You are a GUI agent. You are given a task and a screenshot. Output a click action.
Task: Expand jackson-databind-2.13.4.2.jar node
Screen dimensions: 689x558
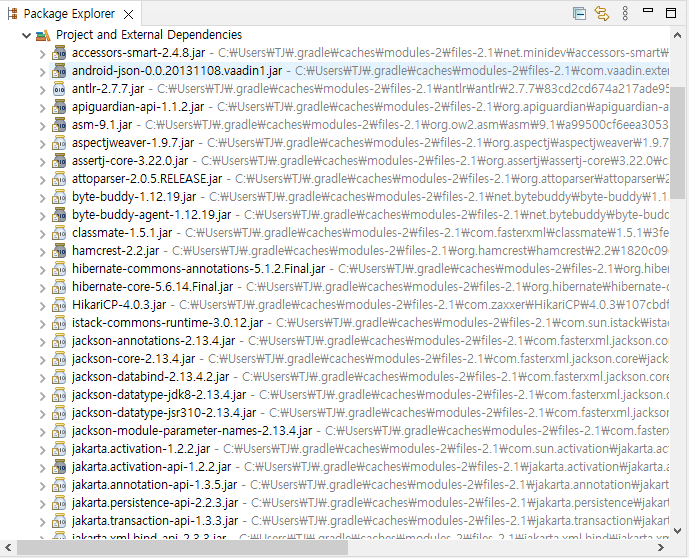43,378
